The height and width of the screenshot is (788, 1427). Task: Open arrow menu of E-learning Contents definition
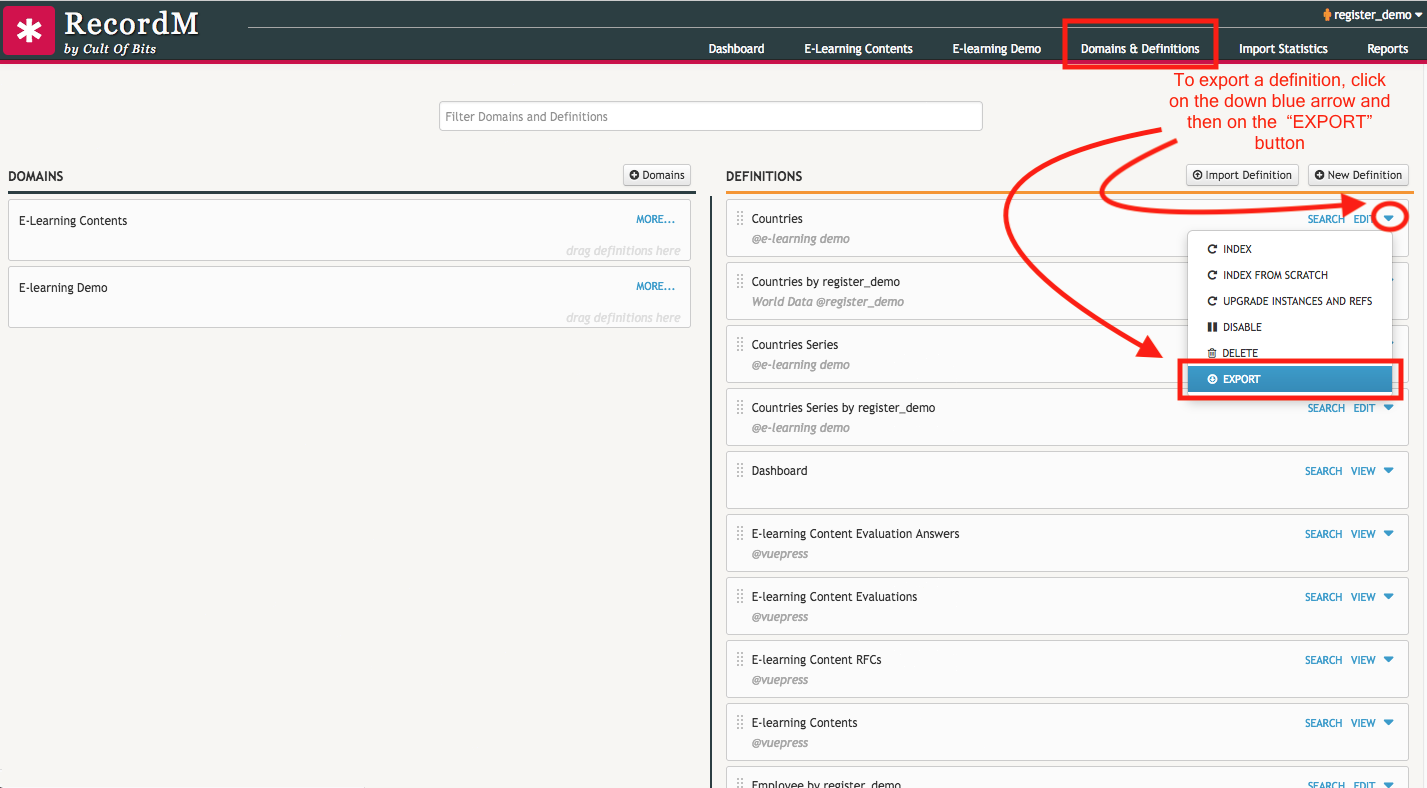pyautogui.click(x=1389, y=722)
